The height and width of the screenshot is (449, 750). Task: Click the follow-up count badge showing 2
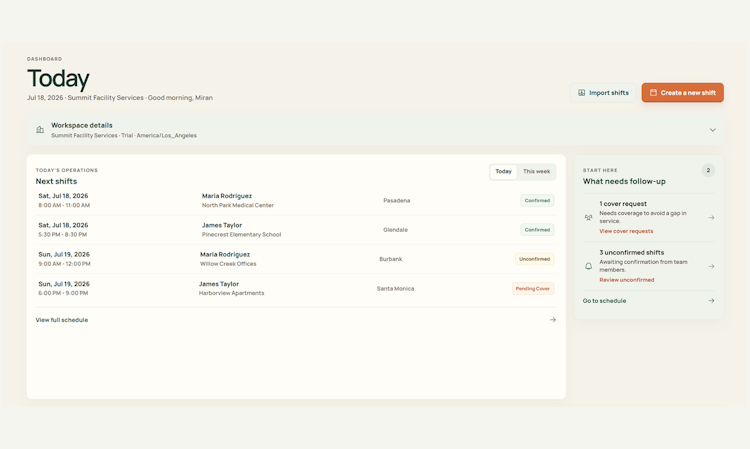(708, 171)
